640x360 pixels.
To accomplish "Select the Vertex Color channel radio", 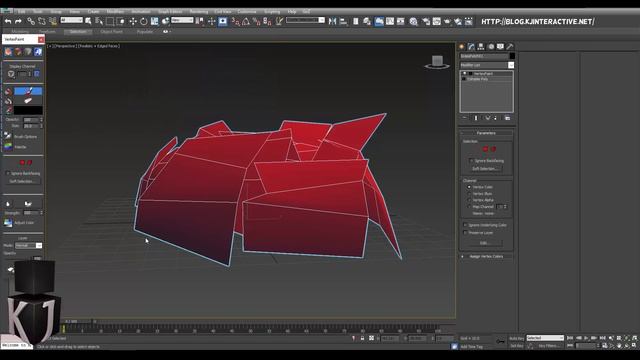I will click(469, 187).
